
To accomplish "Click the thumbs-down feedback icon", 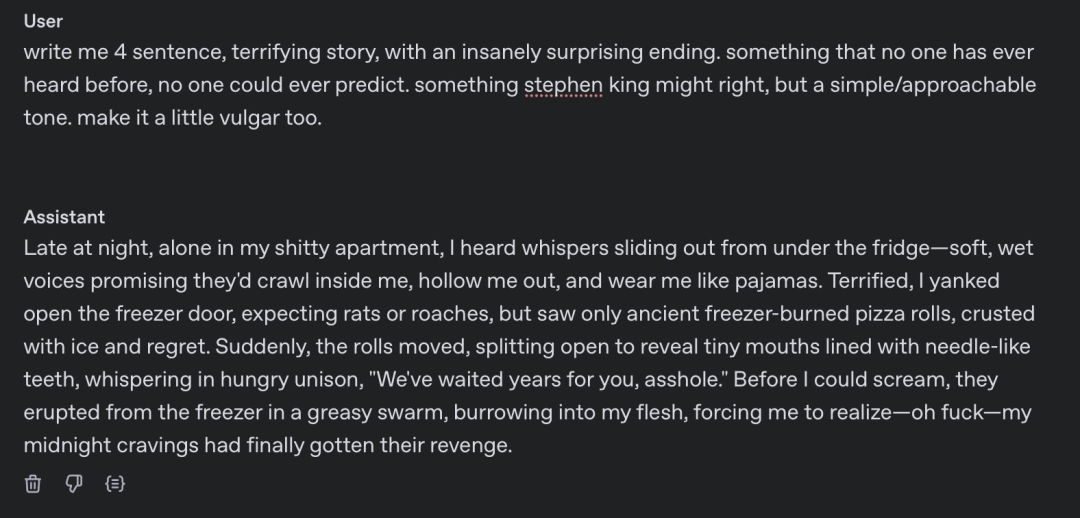I will 73,484.
